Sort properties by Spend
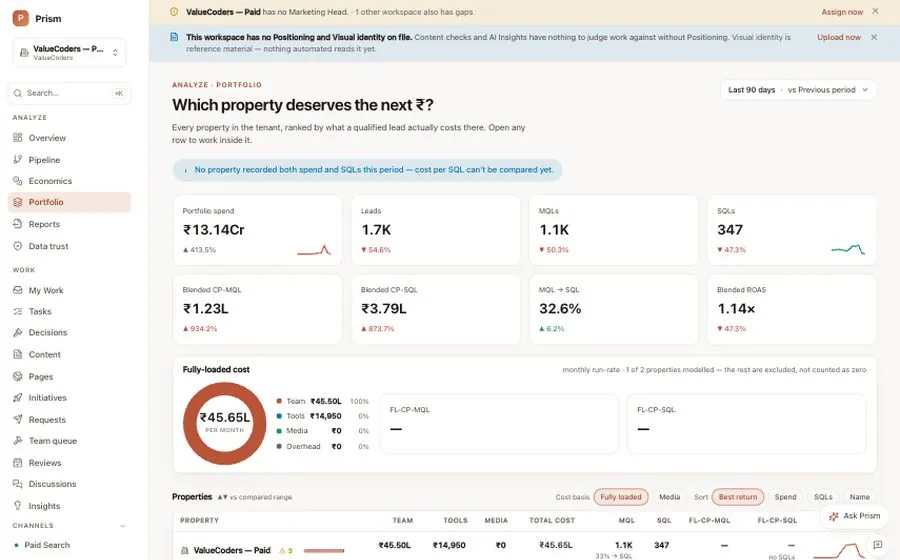The height and width of the screenshot is (560, 900). [785, 497]
